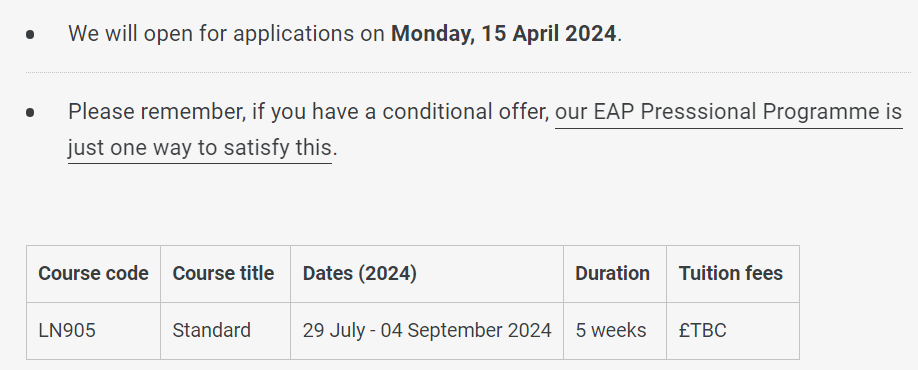Viewport: 918px width, 370px height.
Task: Click the 29 July - 04 September 2024 cell
Action: click(427, 331)
